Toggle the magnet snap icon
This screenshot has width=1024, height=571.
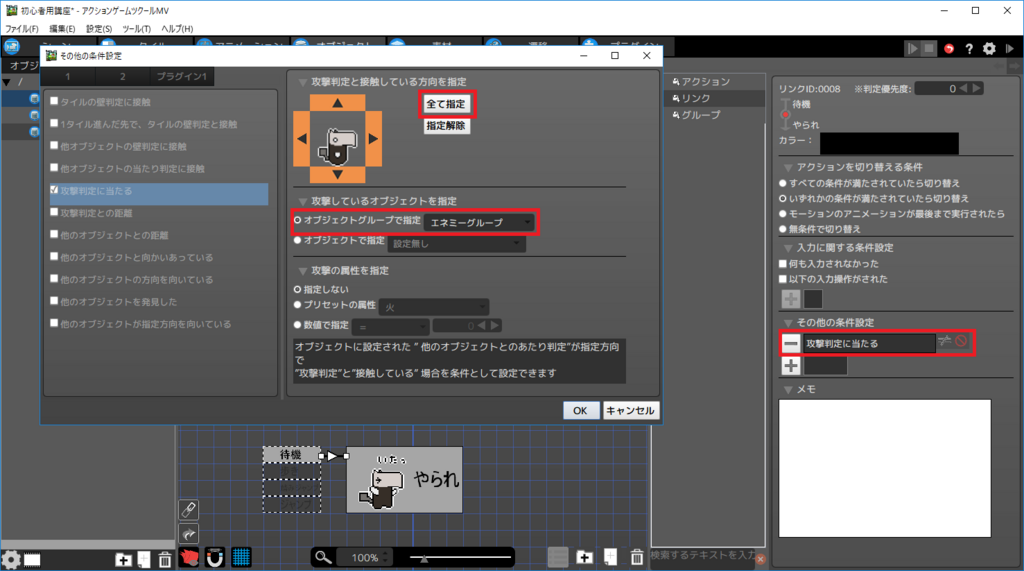[x=215, y=557]
